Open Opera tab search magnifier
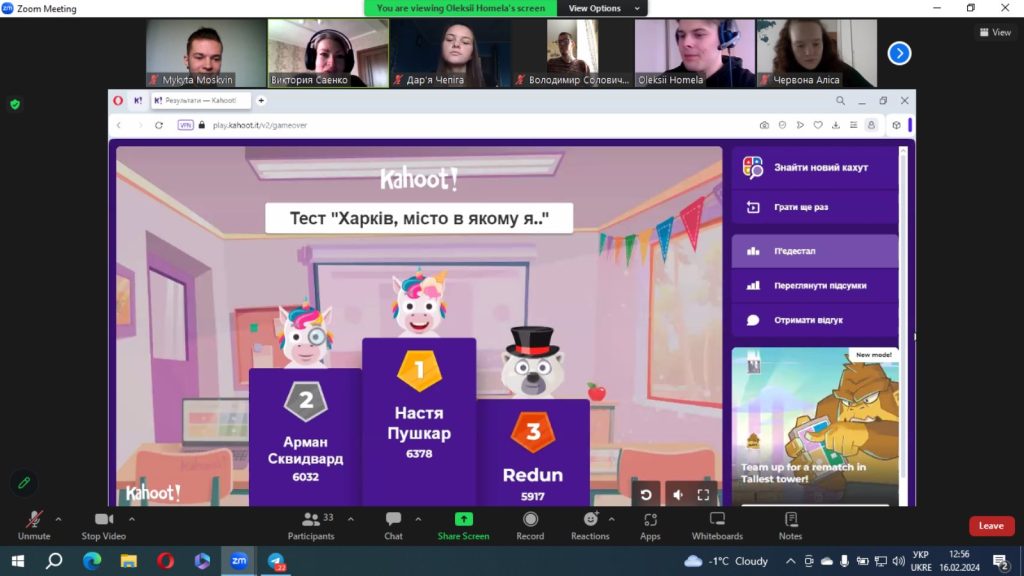Viewport: 1024px width, 576px height. pos(840,101)
